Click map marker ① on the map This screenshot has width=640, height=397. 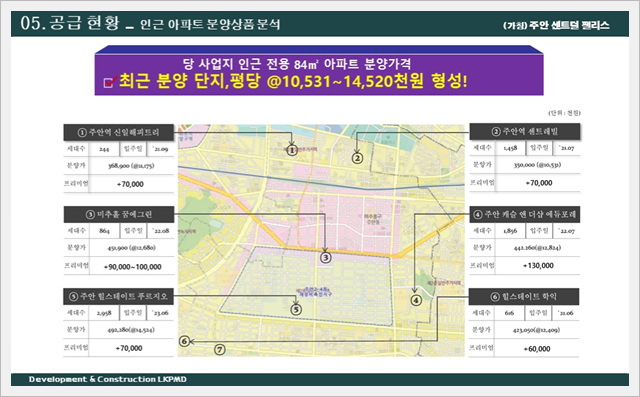pos(292,151)
